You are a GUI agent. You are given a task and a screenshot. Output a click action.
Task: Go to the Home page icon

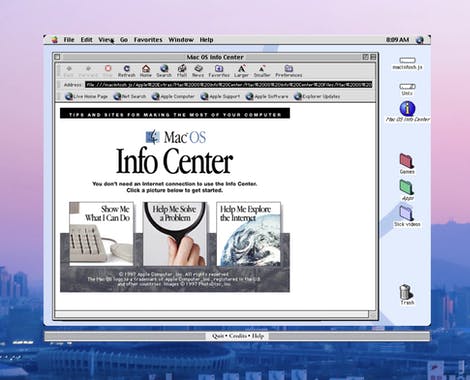[x=146, y=71]
